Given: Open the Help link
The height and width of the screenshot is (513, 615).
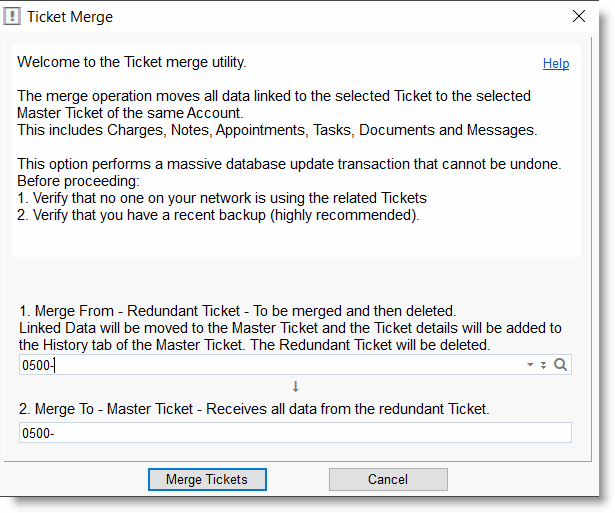Looking at the screenshot, I should tap(556, 63).
